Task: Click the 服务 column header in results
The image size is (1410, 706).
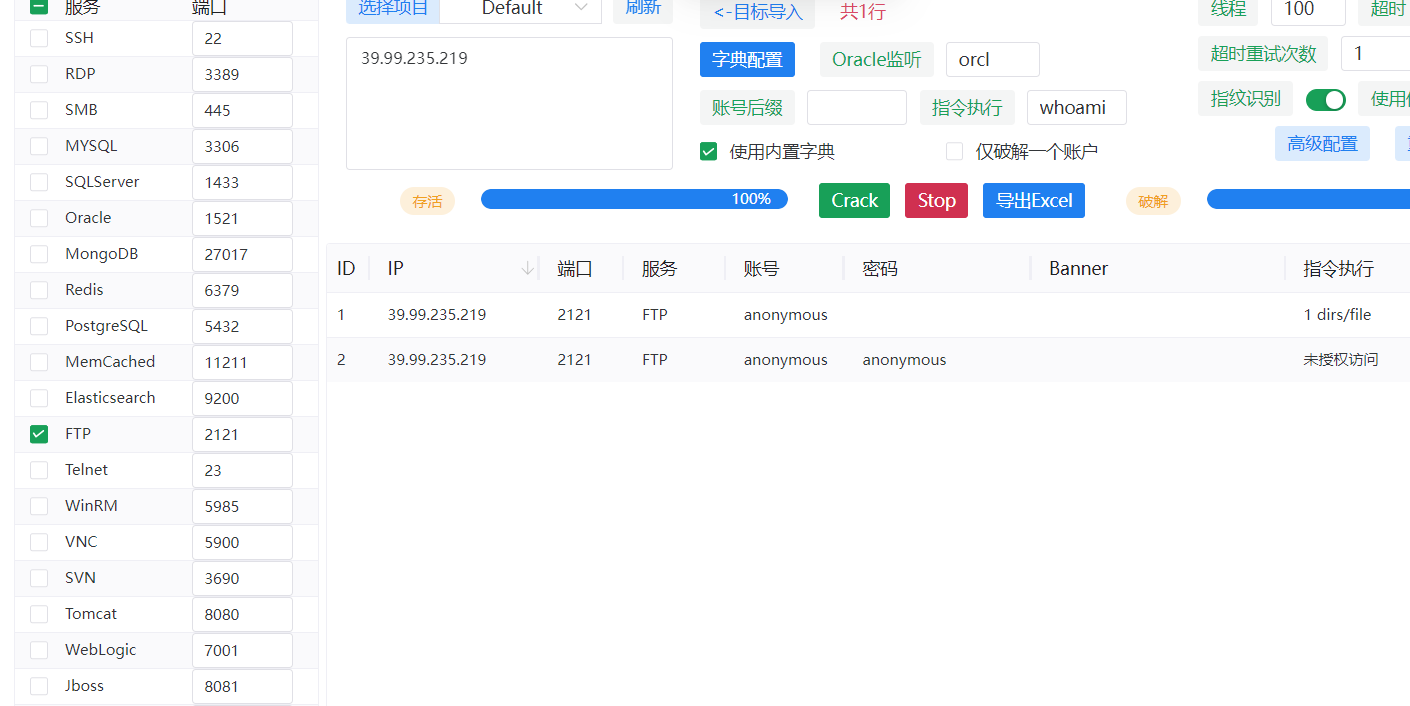Action: pos(659,269)
